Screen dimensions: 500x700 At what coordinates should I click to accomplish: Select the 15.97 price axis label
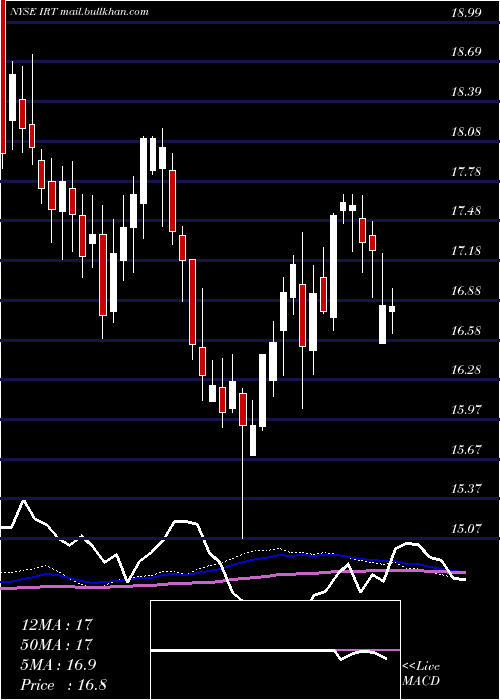(466, 410)
